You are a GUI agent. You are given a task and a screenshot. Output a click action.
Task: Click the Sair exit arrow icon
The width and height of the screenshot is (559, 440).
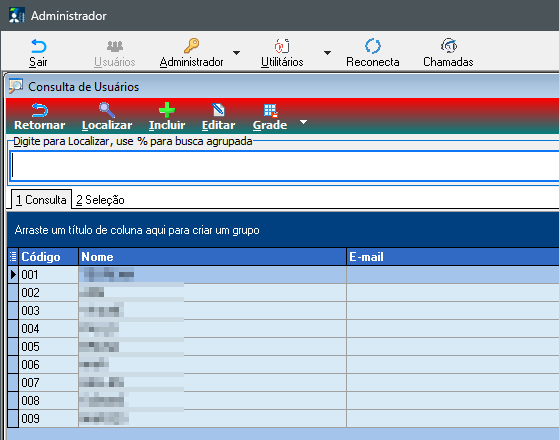click(39, 46)
